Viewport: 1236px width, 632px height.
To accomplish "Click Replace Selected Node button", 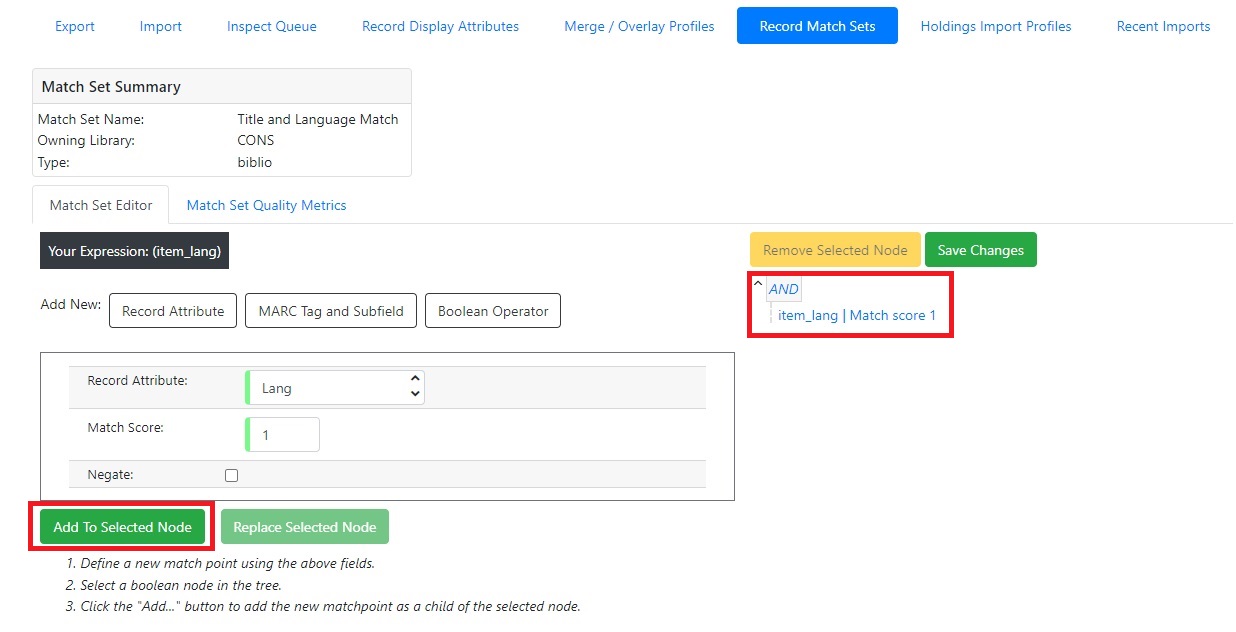I will [x=304, y=527].
